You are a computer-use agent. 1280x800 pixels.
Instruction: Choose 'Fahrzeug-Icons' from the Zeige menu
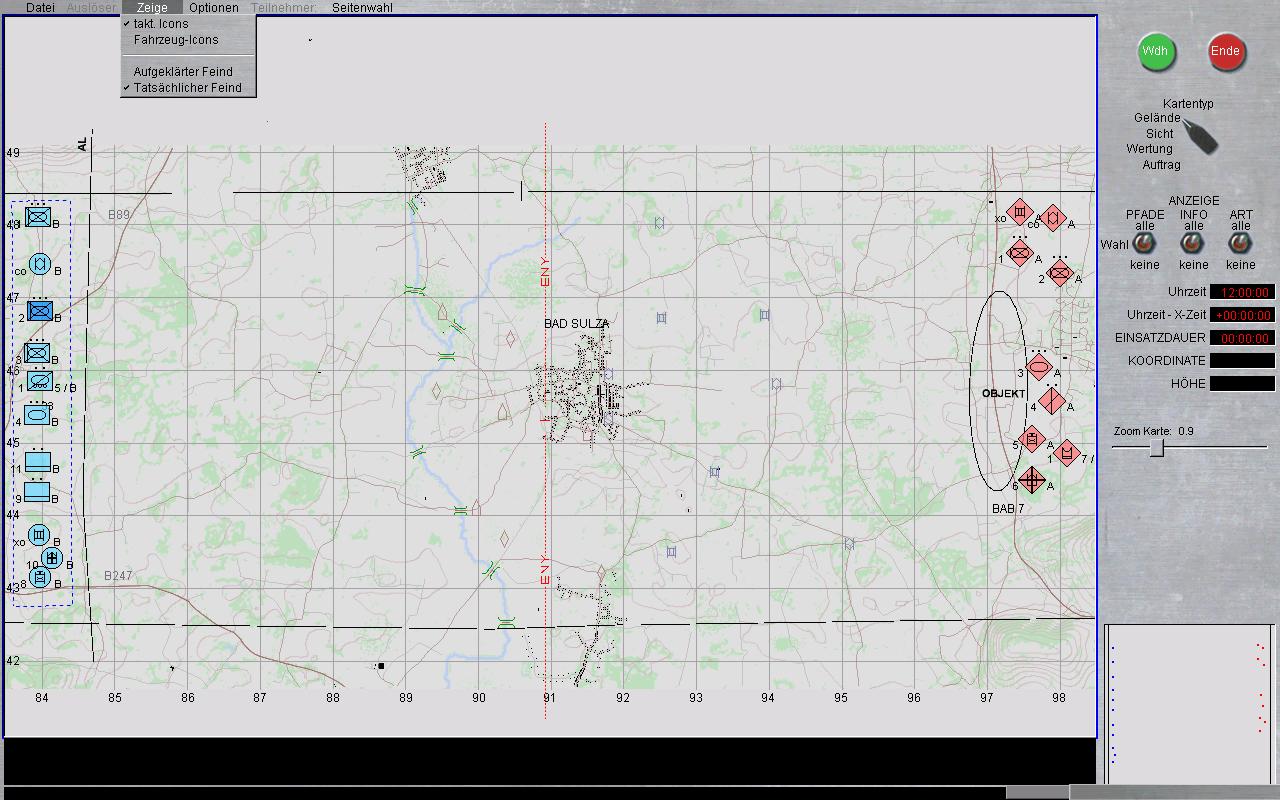(x=176, y=40)
